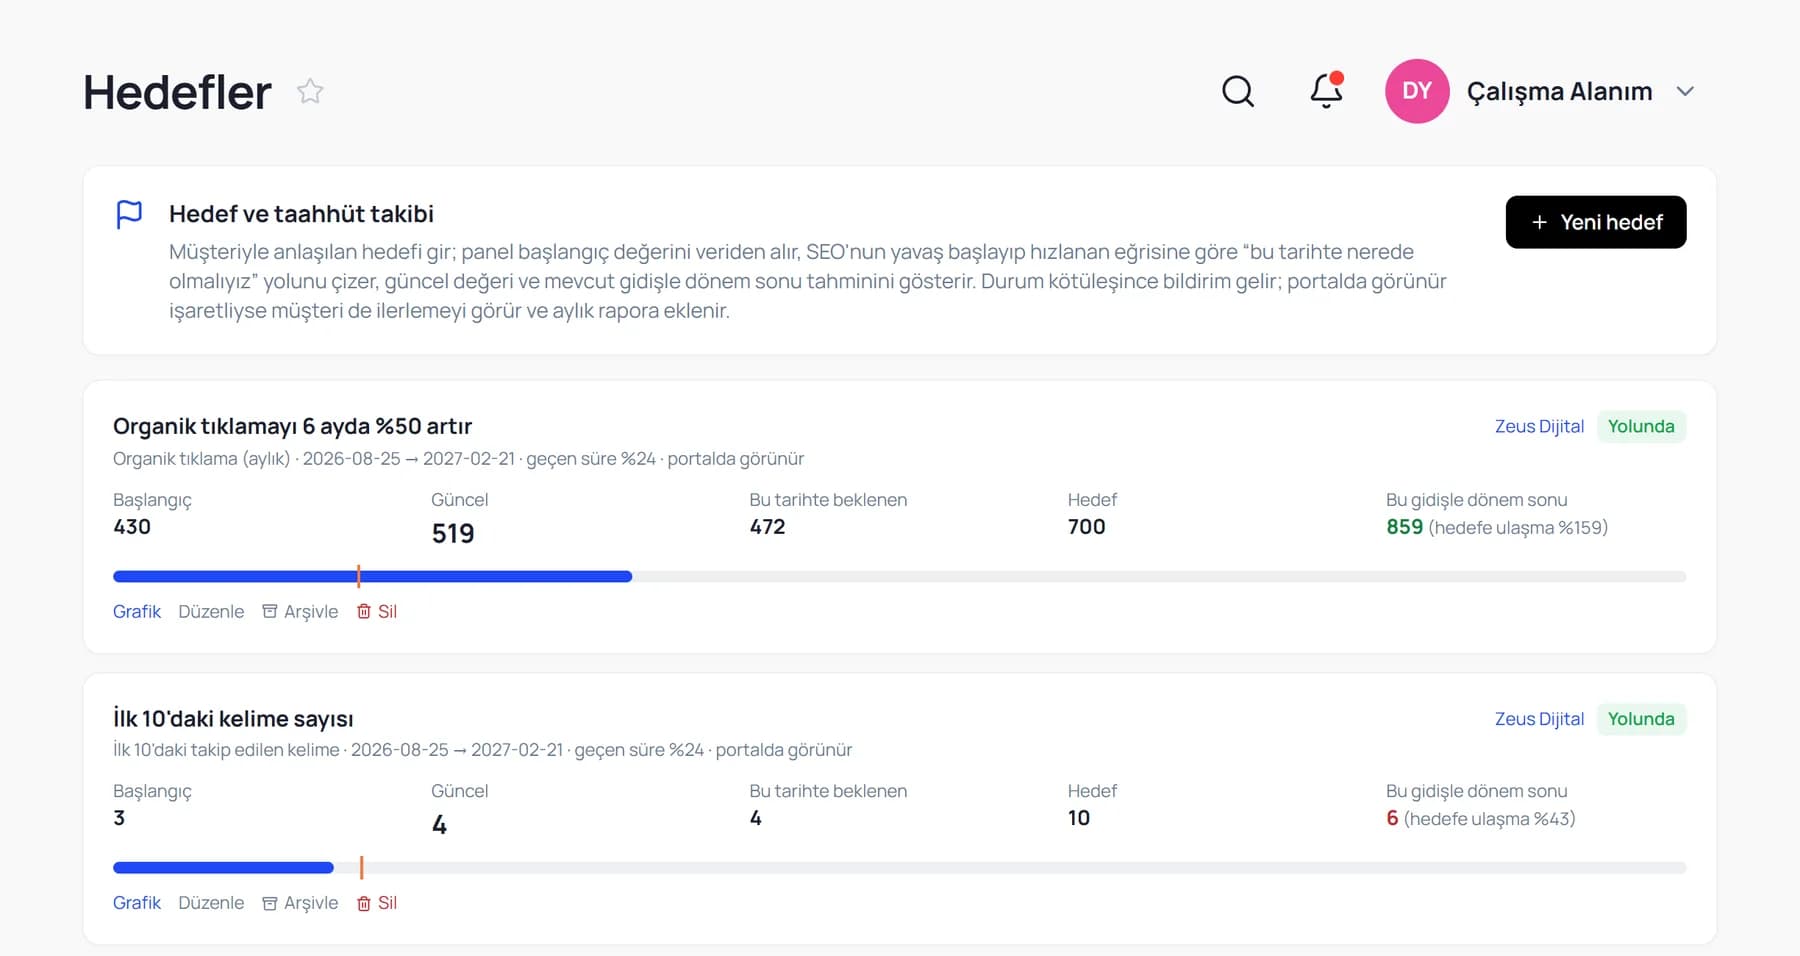
Task: Click the Hedefler page heading
Action: coord(177,92)
